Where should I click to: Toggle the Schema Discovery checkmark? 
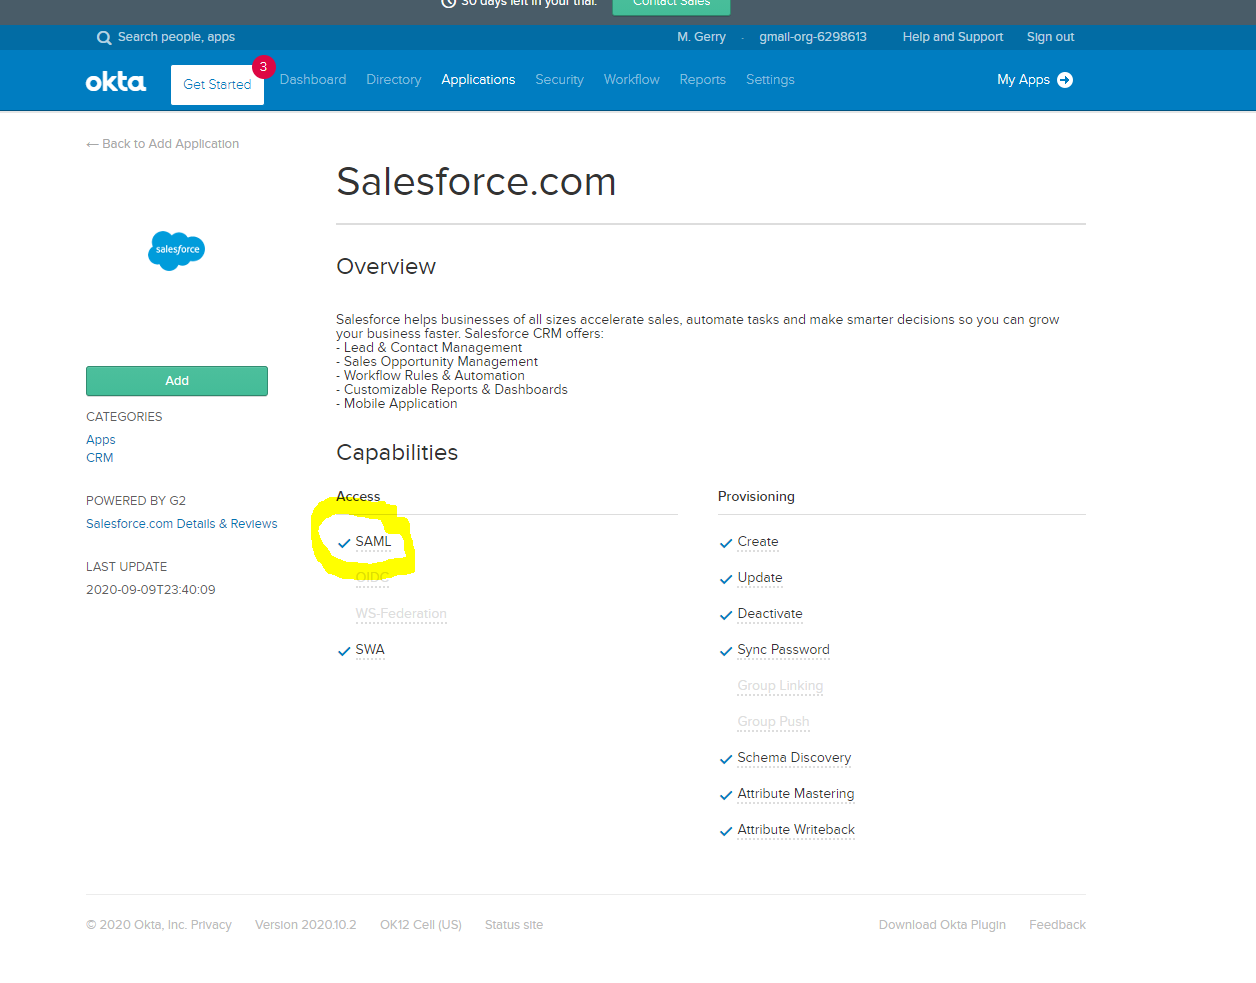click(x=725, y=759)
